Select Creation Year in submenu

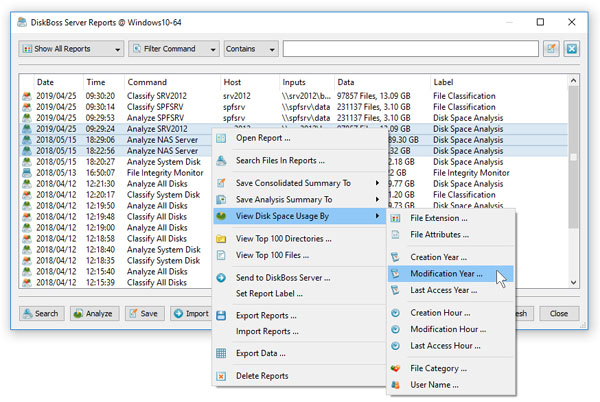451,257
